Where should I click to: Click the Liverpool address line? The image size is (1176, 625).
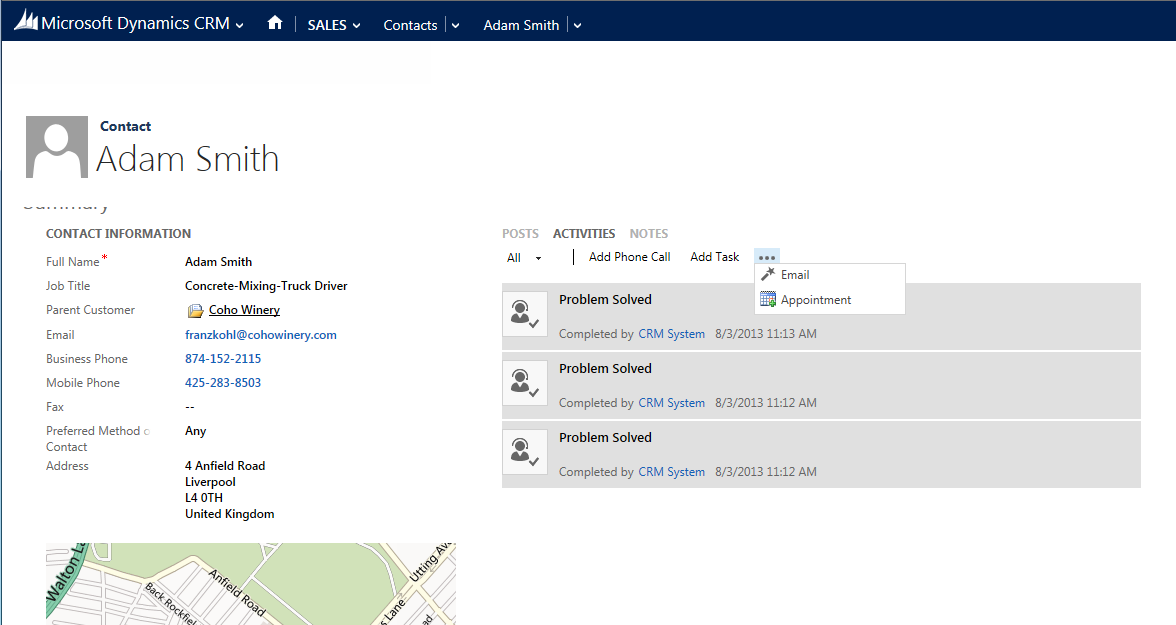pos(211,482)
